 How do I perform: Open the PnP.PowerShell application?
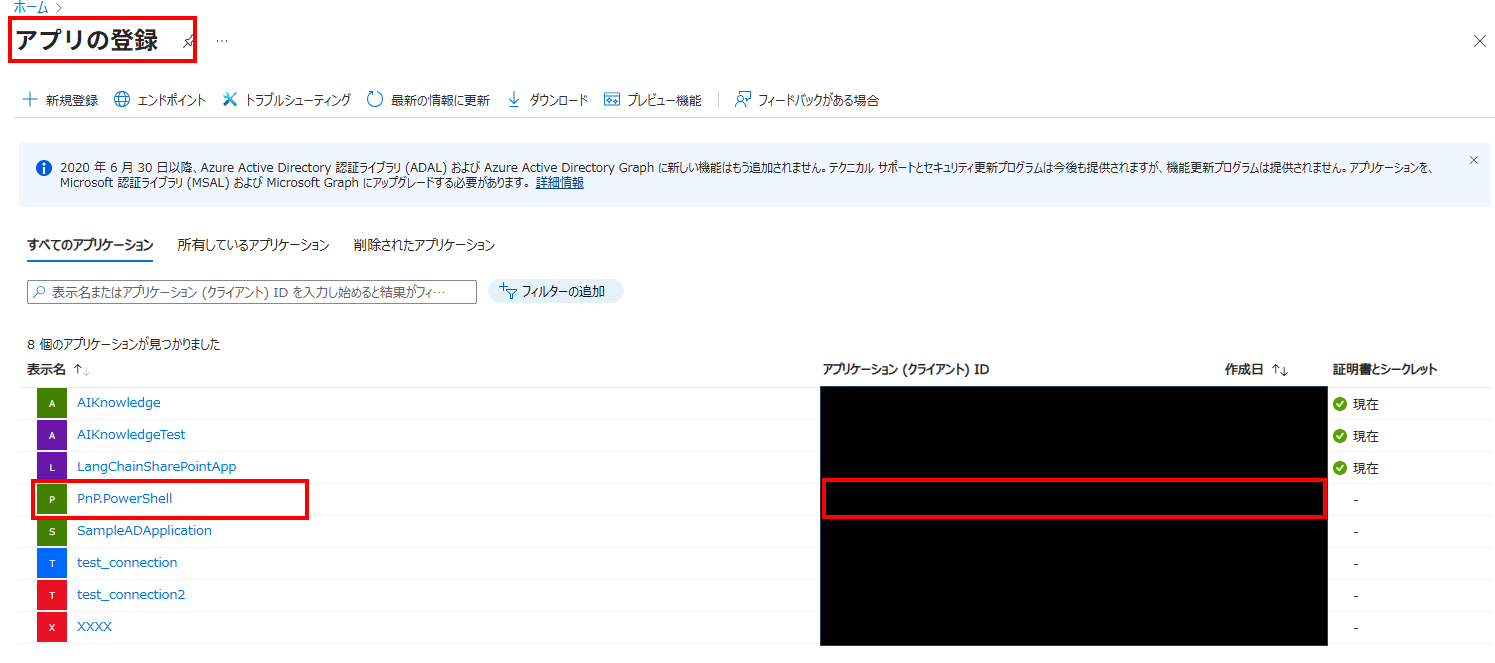(124, 498)
